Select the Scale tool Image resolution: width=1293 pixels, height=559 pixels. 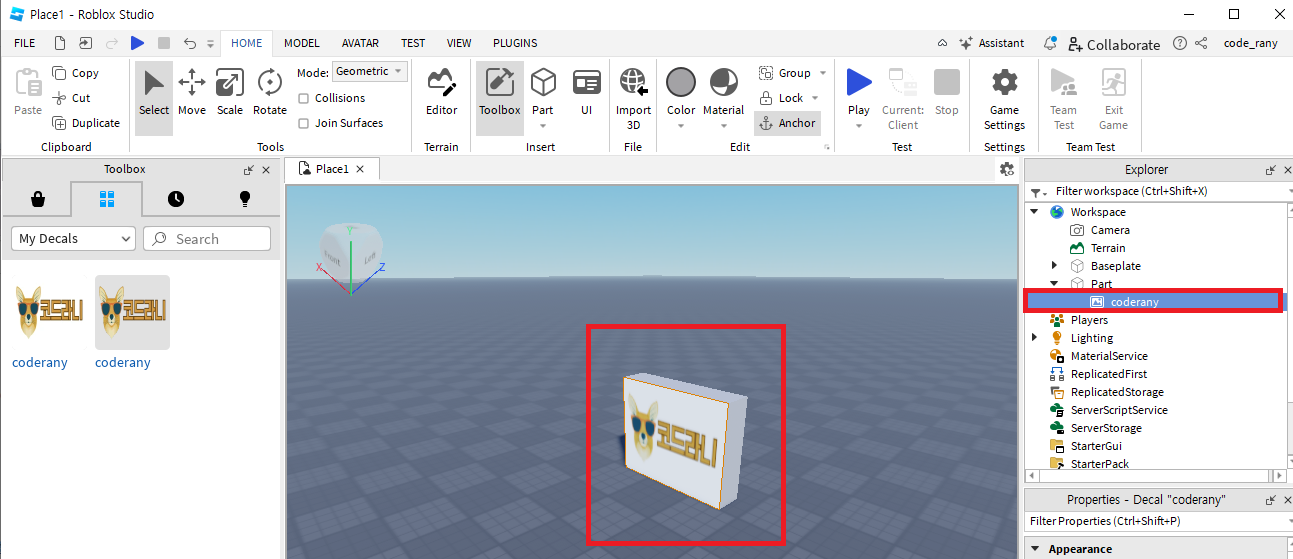[x=230, y=93]
